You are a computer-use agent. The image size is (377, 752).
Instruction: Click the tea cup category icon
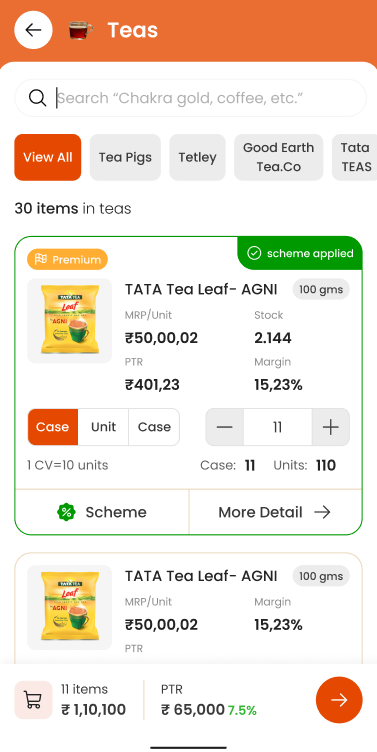click(81, 30)
